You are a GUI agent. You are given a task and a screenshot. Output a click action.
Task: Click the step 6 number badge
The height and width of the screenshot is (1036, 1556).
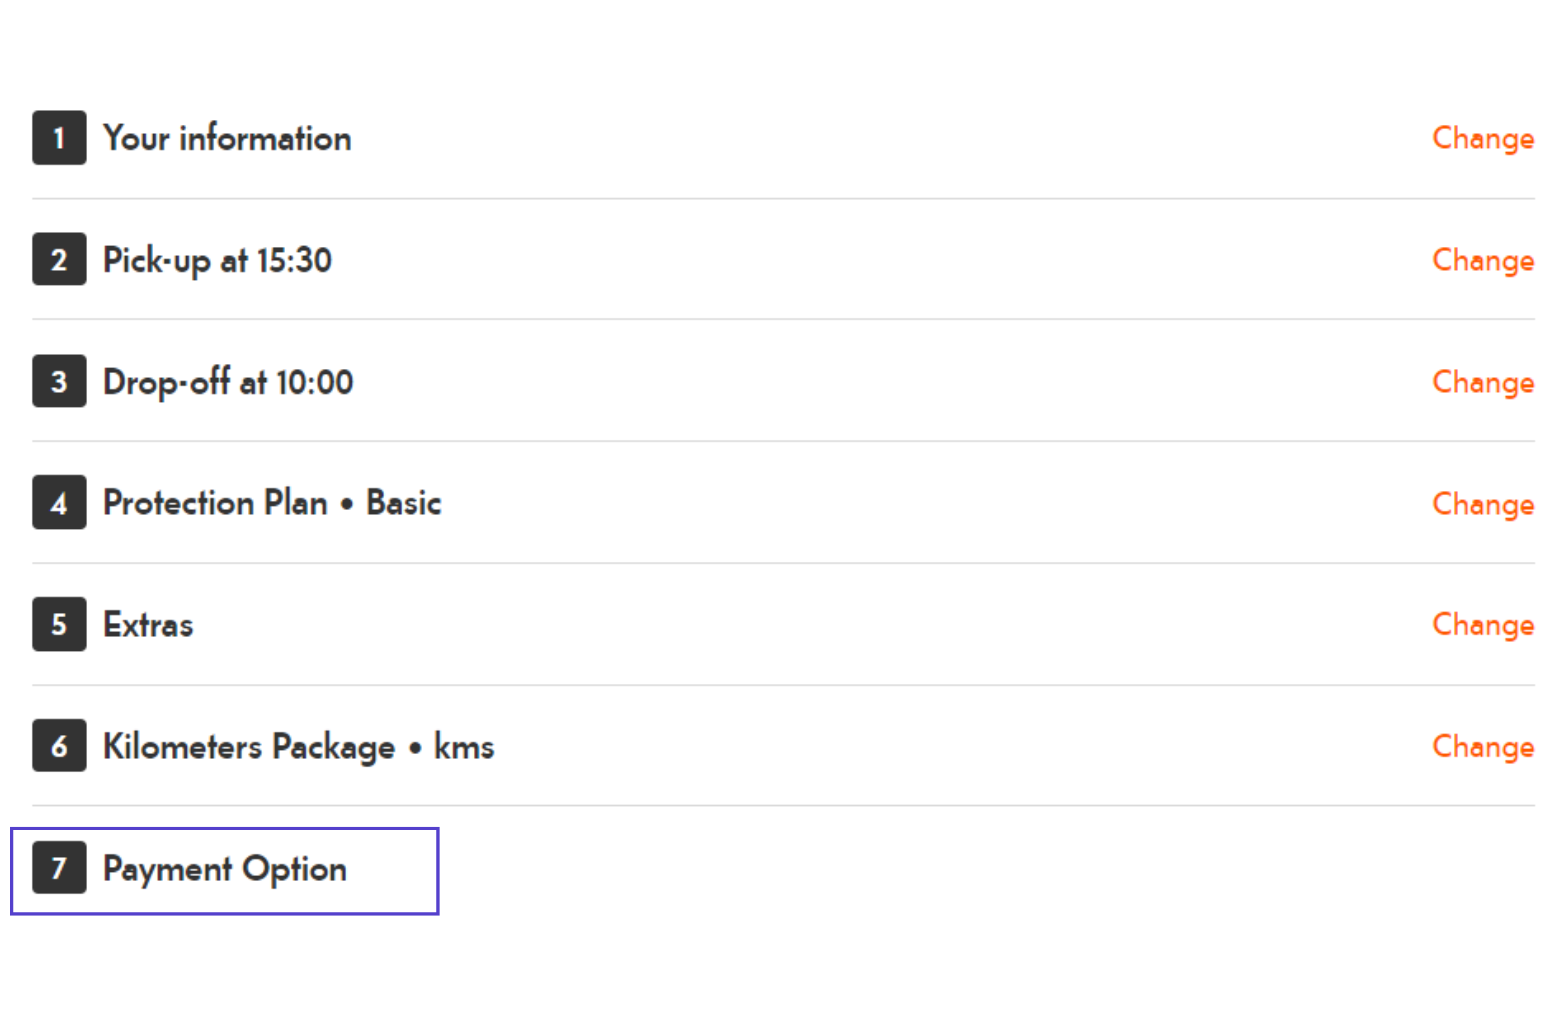(59, 746)
